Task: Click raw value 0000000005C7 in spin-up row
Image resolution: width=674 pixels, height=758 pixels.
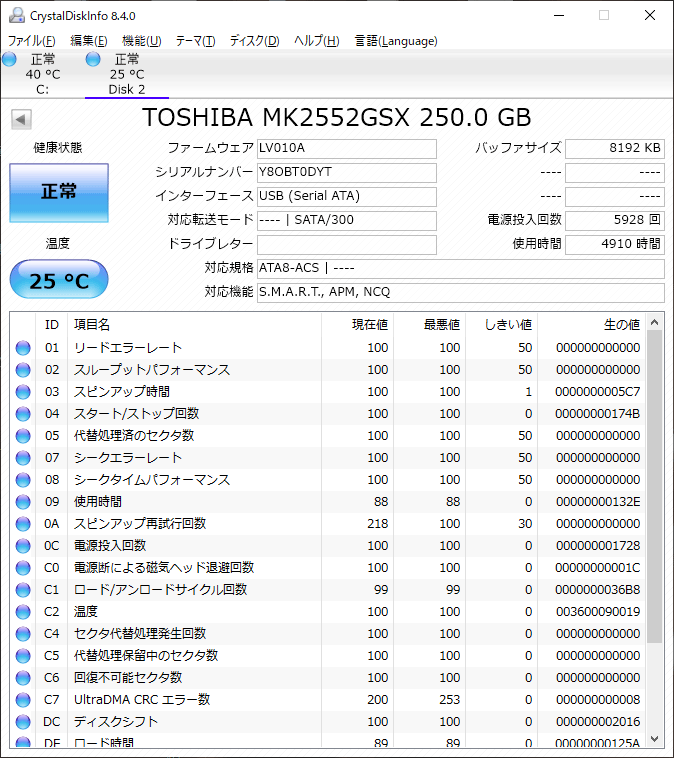Action: point(598,392)
